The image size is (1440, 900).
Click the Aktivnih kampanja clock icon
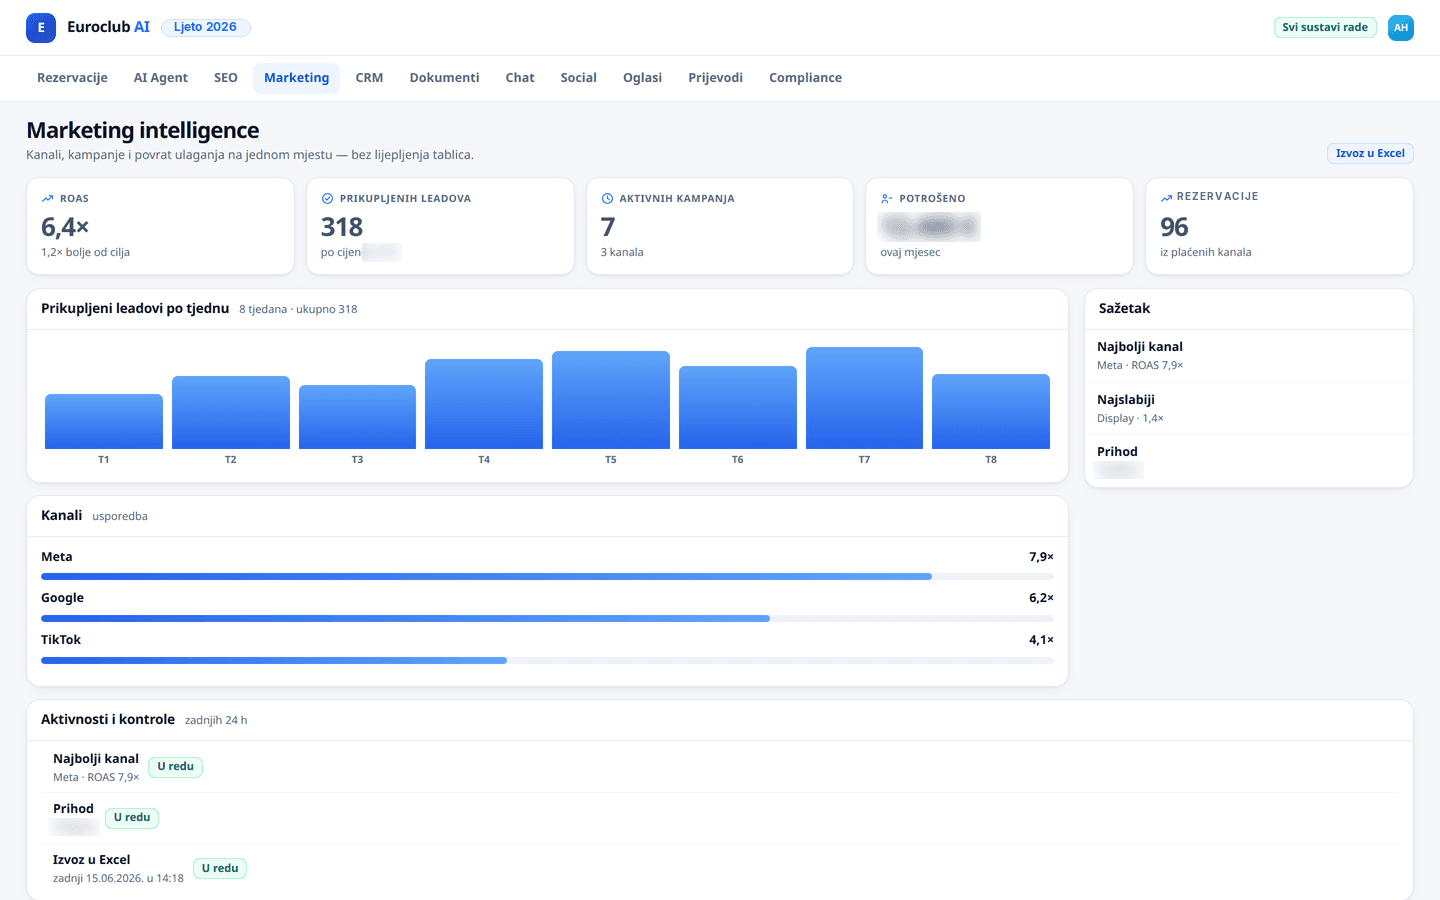(x=607, y=199)
